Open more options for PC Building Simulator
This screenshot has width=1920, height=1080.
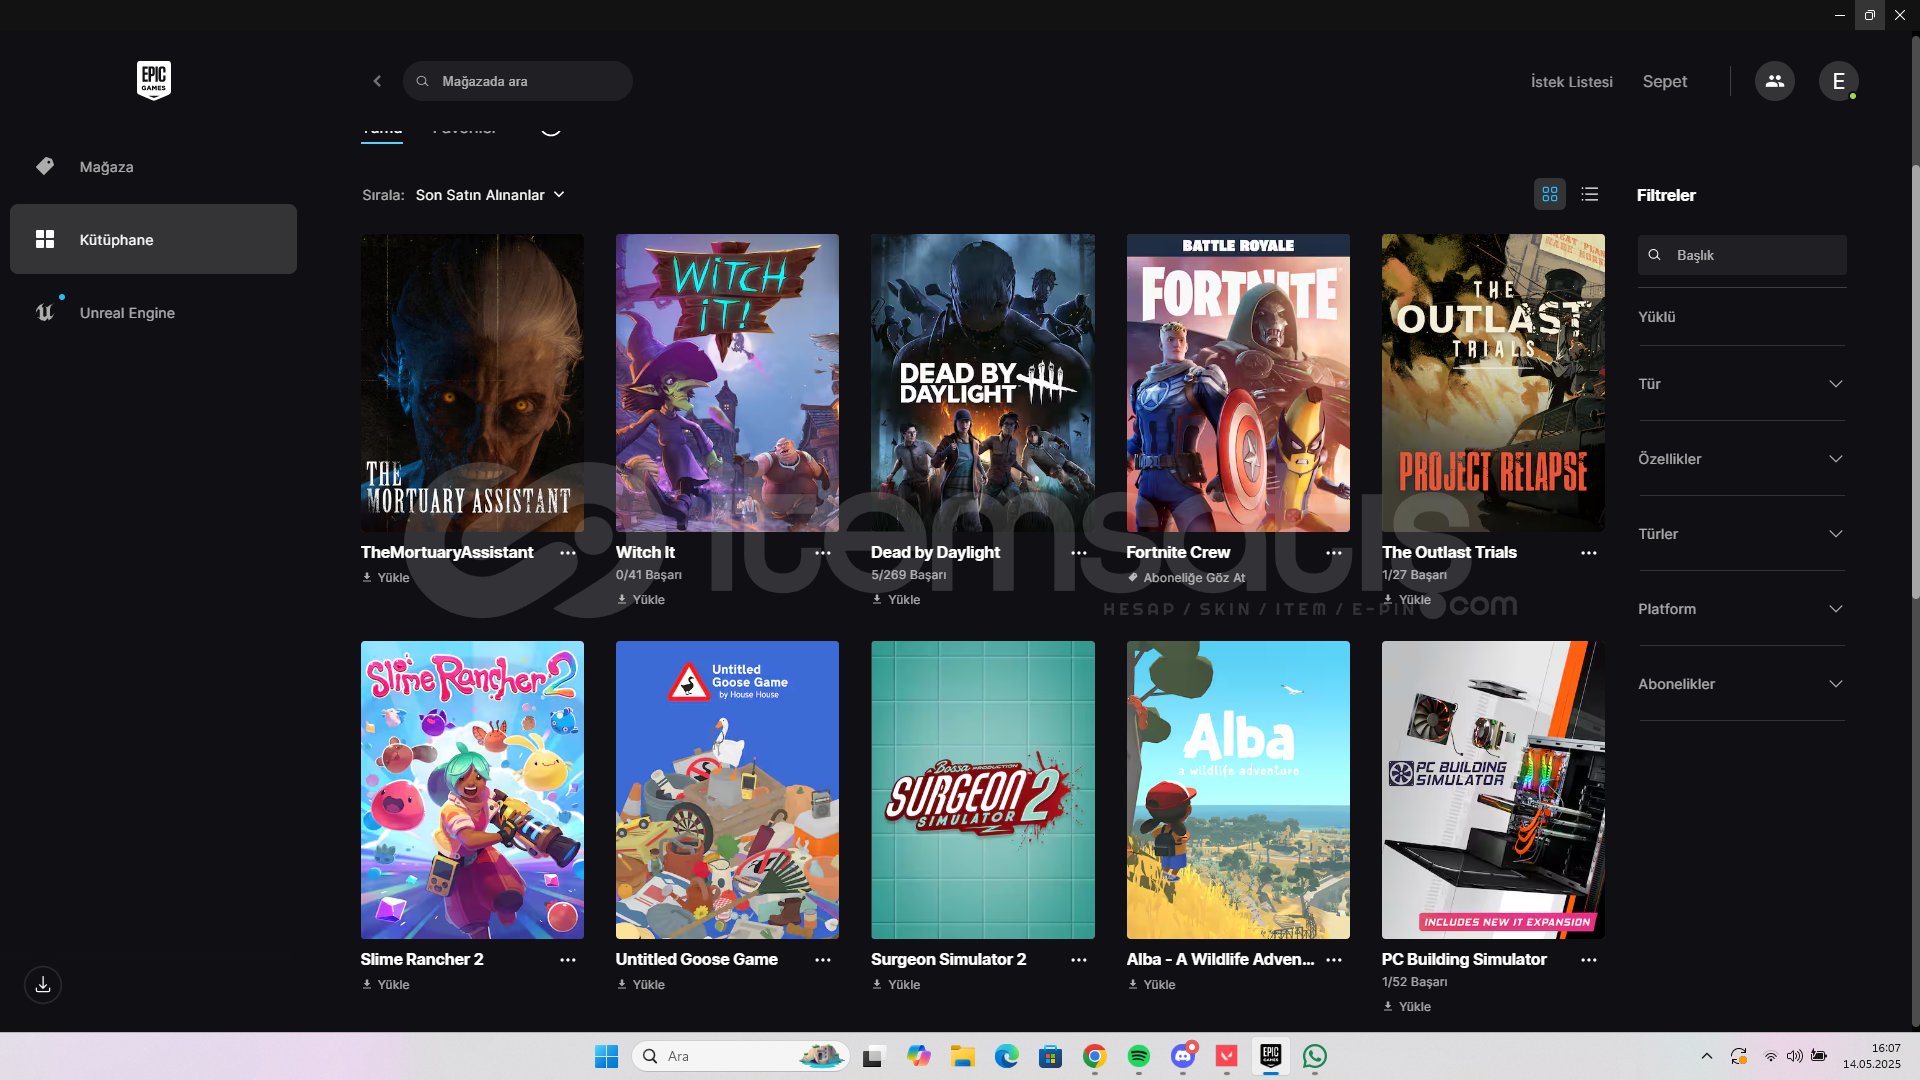(x=1589, y=960)
